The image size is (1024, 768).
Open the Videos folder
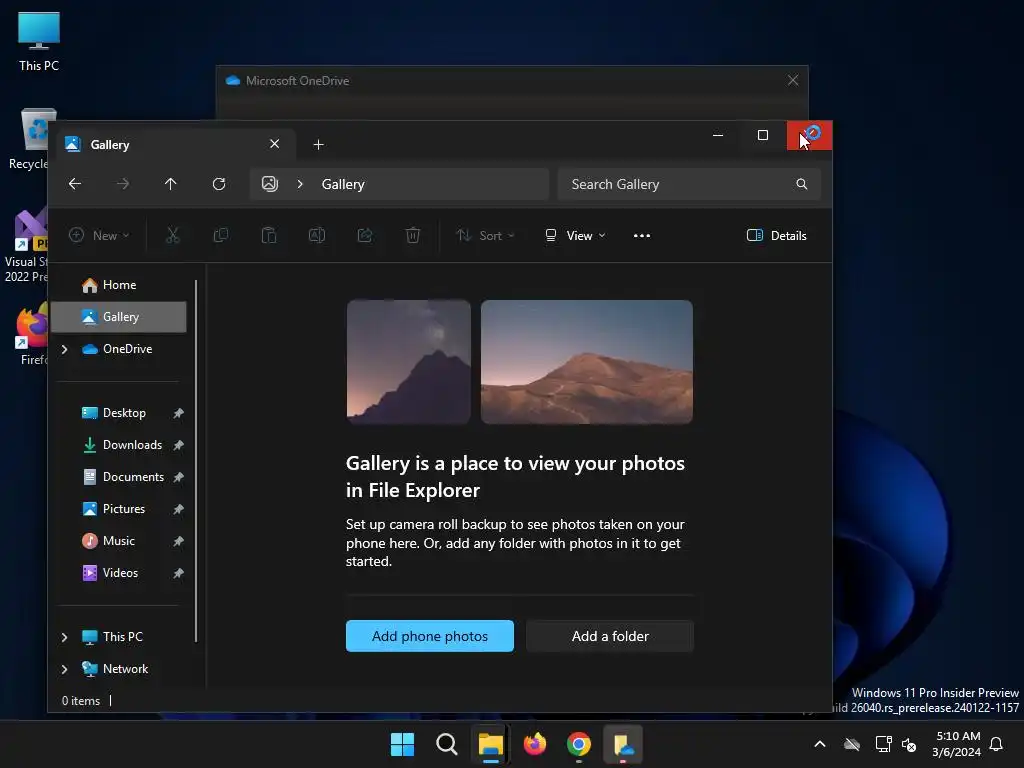click(x=118, y=573)
